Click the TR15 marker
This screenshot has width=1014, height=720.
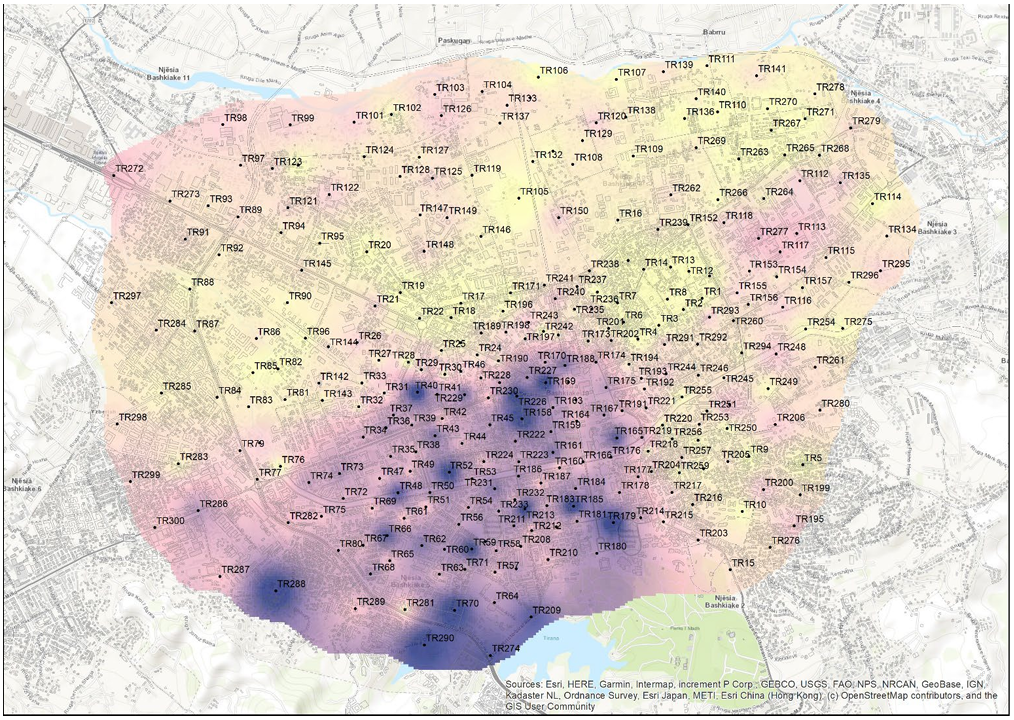[731, 569]
